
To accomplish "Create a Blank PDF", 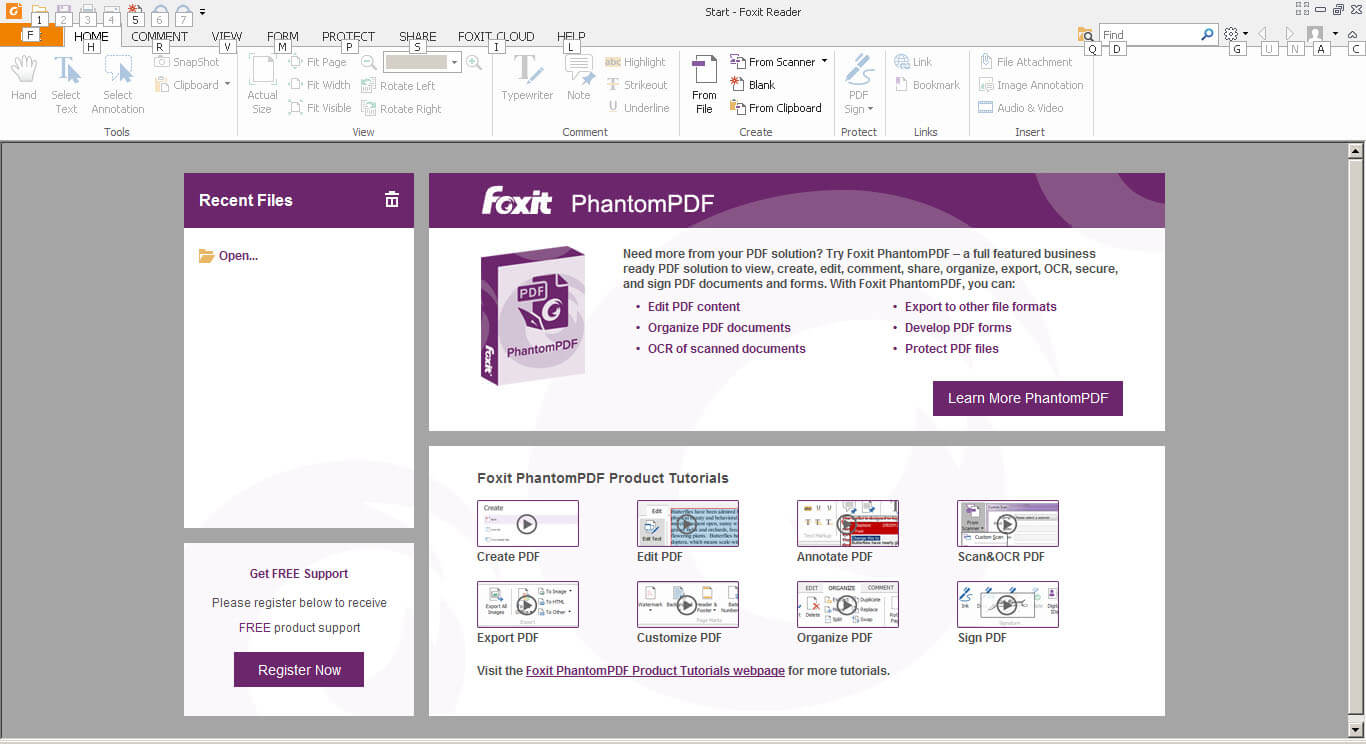I will tap(753, 85).
